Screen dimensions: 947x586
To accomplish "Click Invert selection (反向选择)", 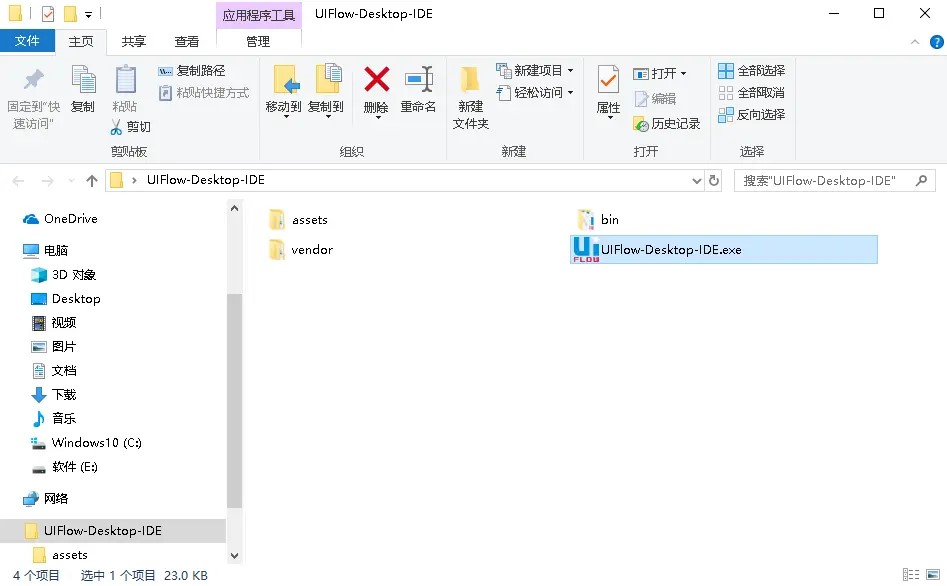I will tap(751, 114).
